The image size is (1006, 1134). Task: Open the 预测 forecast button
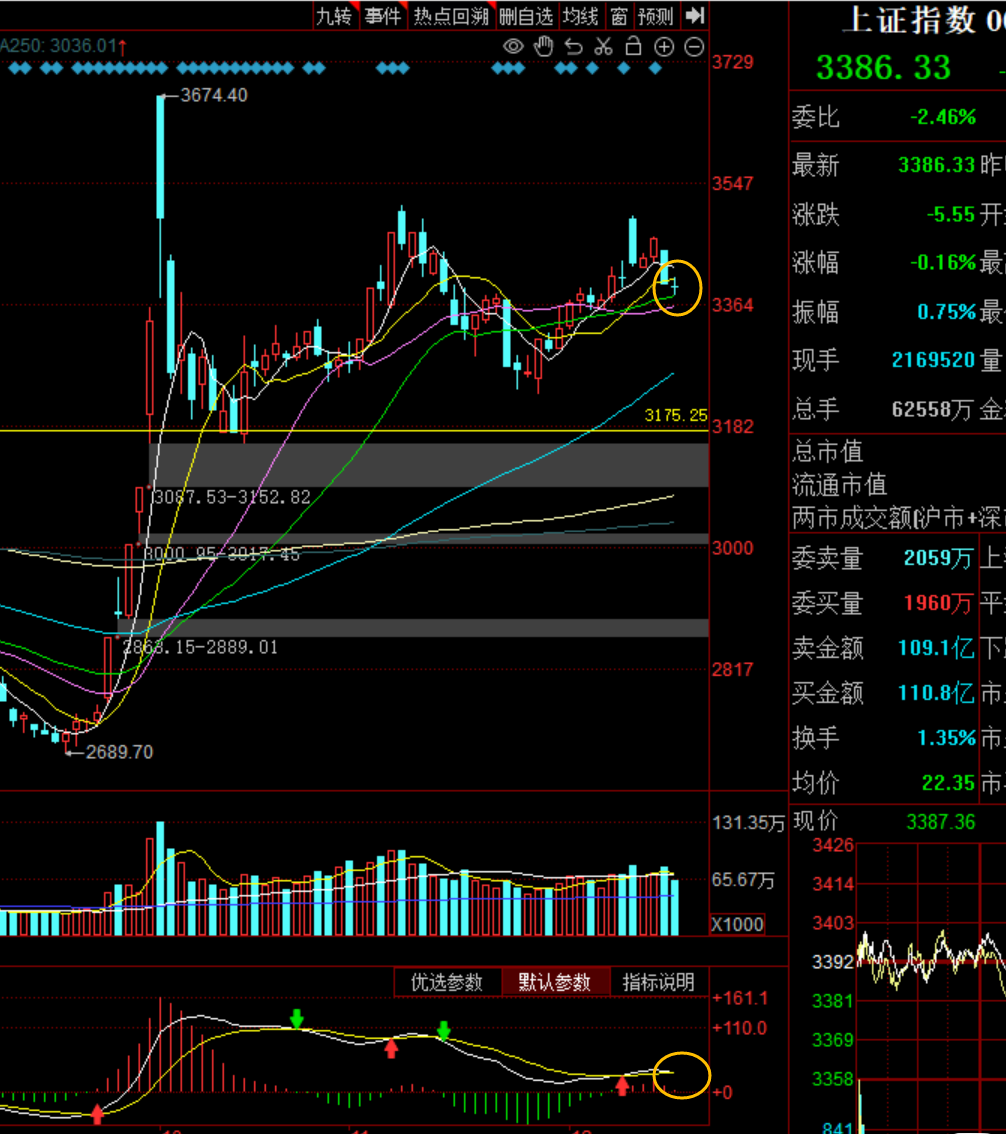point(656,16)
